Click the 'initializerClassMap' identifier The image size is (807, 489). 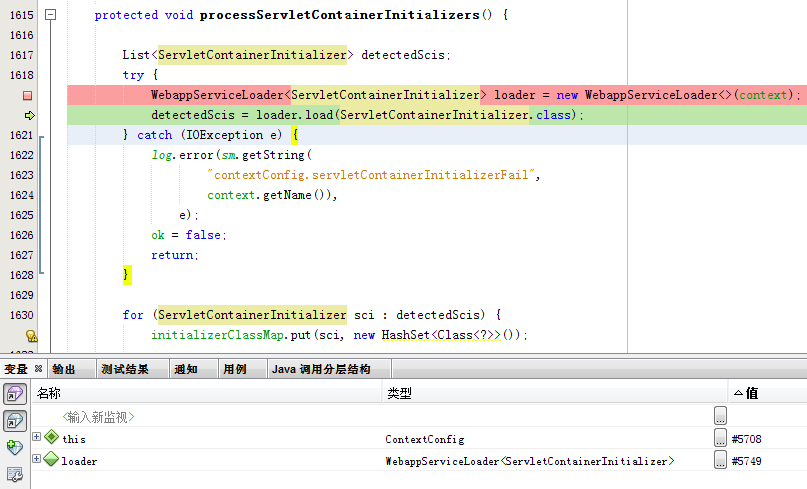point(217,335)
